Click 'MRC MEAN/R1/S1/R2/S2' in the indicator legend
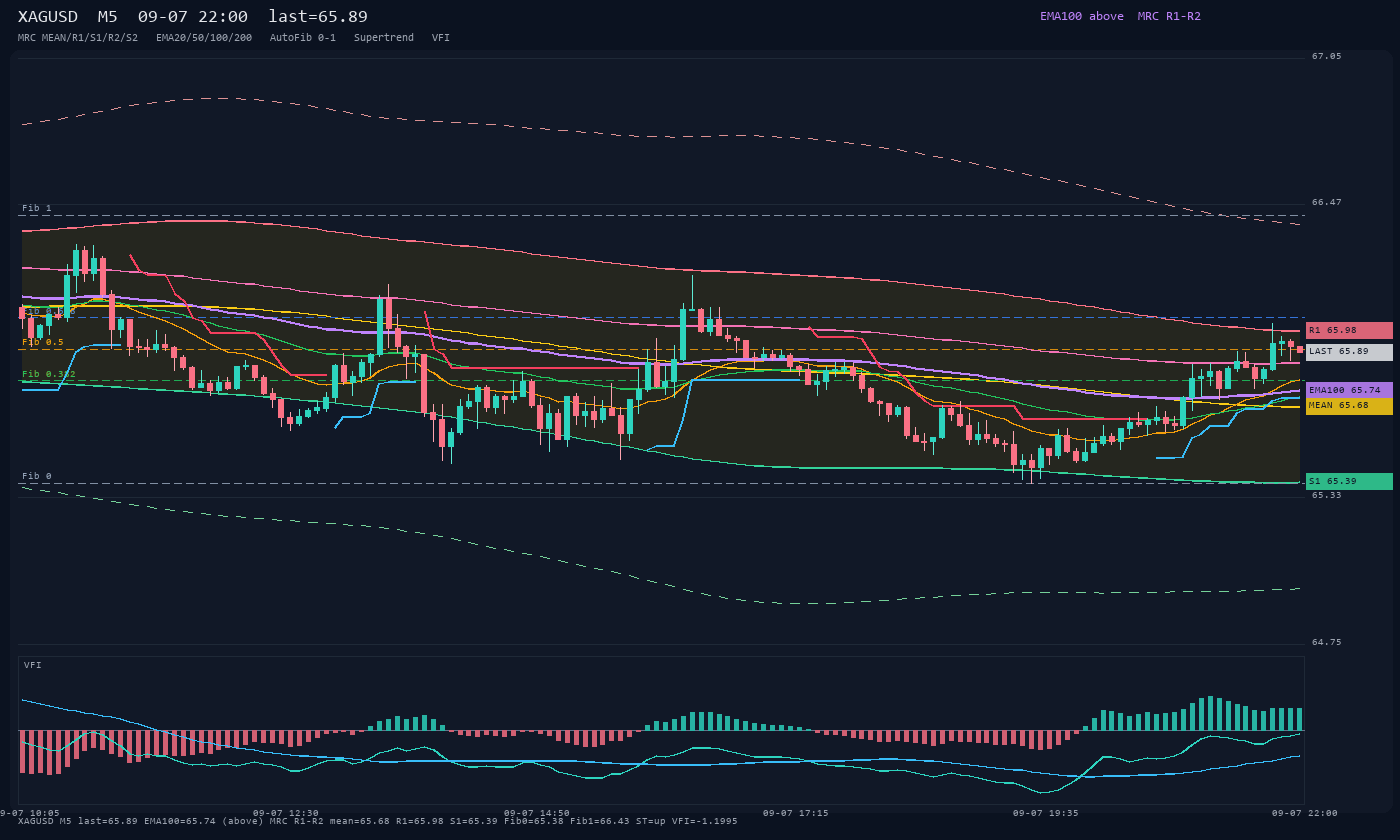Viewport: 1400px width, 840px height. point(78,38)
